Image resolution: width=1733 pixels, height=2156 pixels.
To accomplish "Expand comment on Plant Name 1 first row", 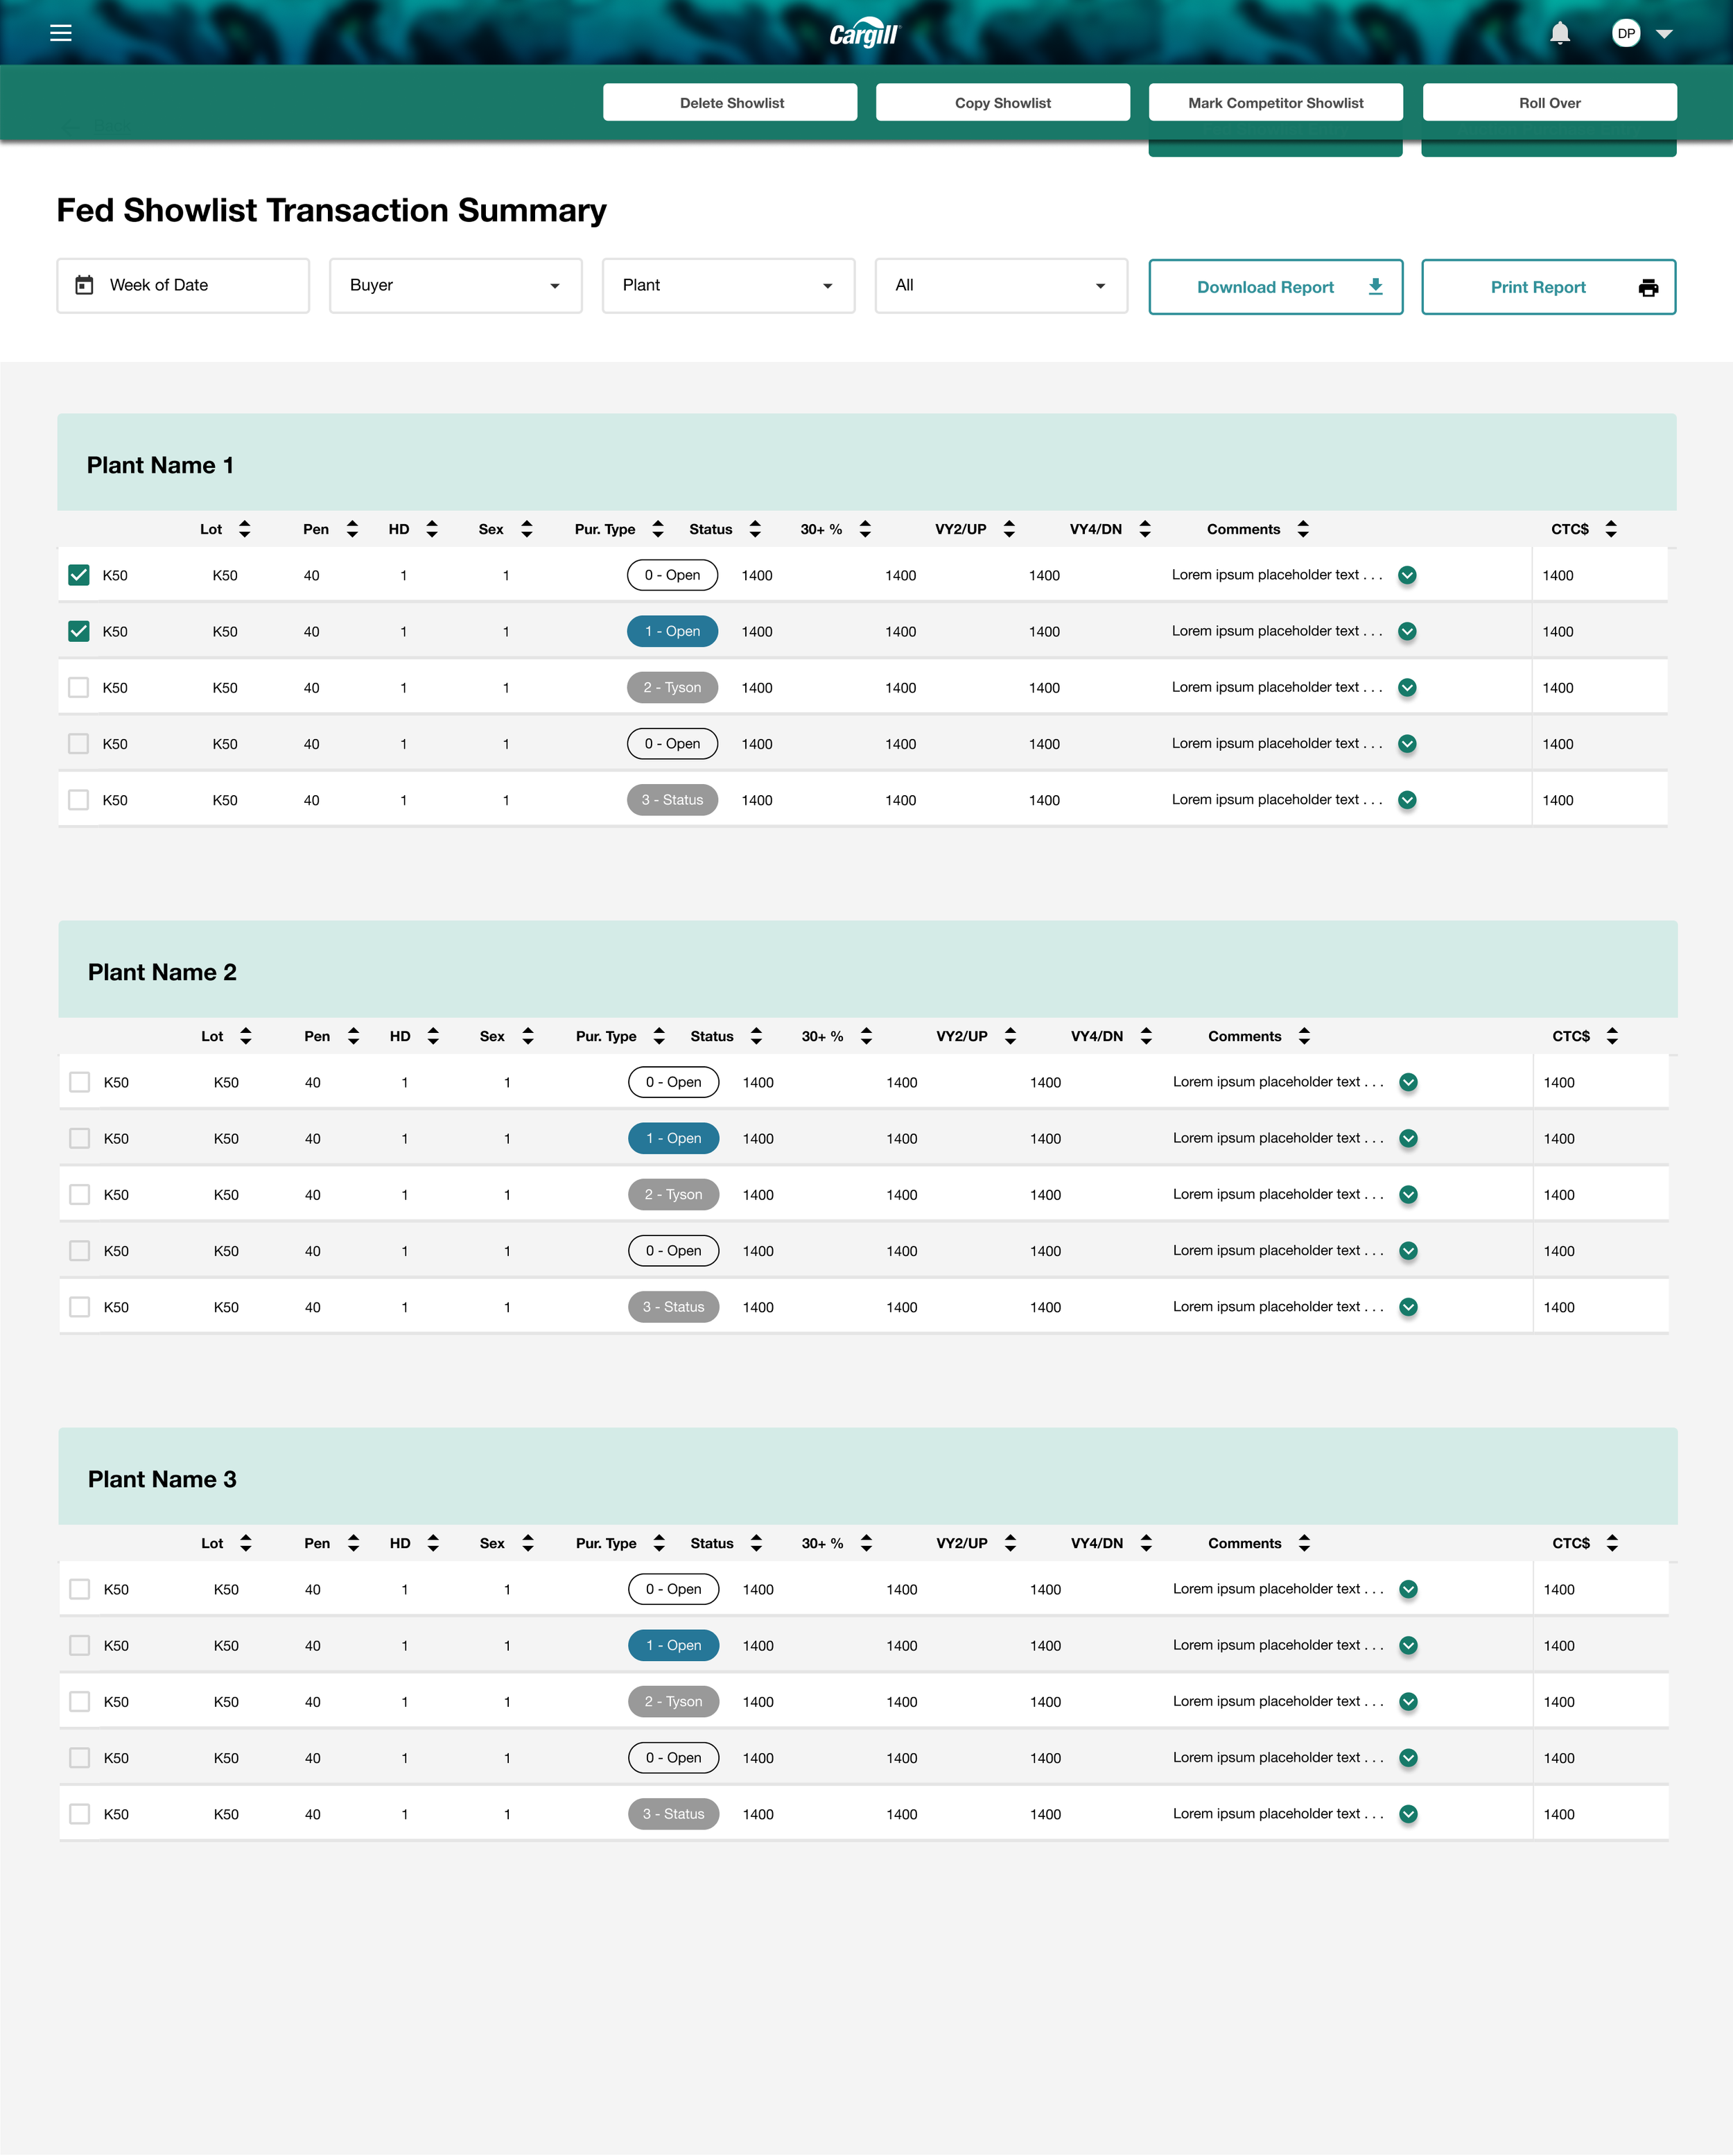I will tap(1406, 575).
